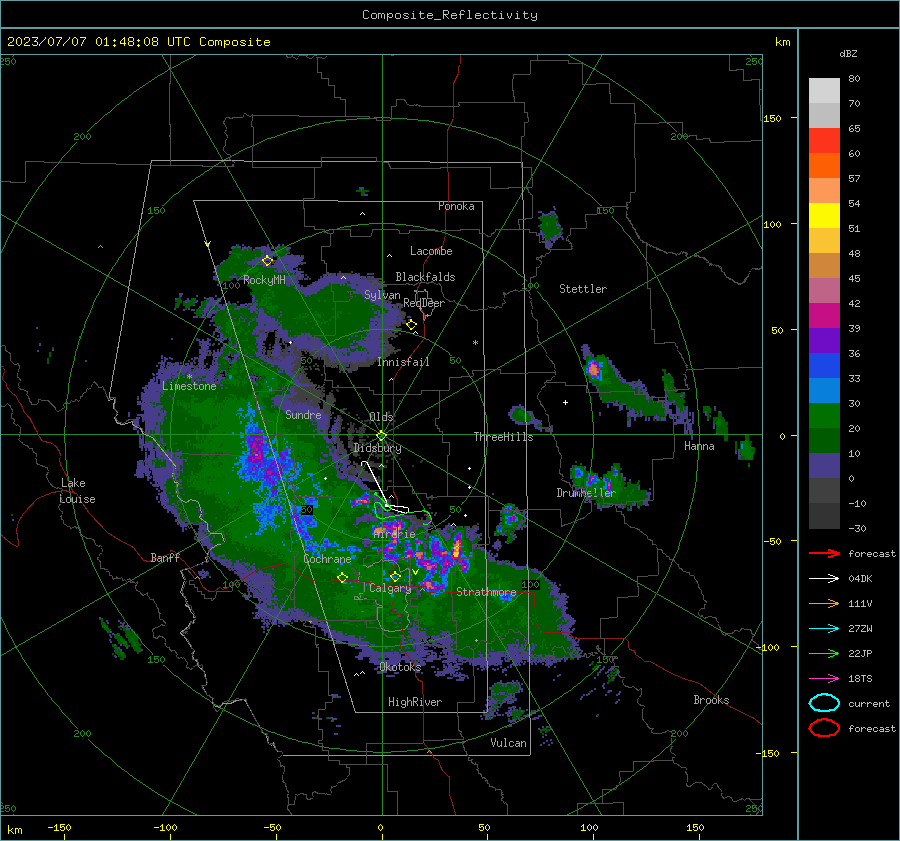
Task: Click the Ponoka city label
Action: [456, 206]
